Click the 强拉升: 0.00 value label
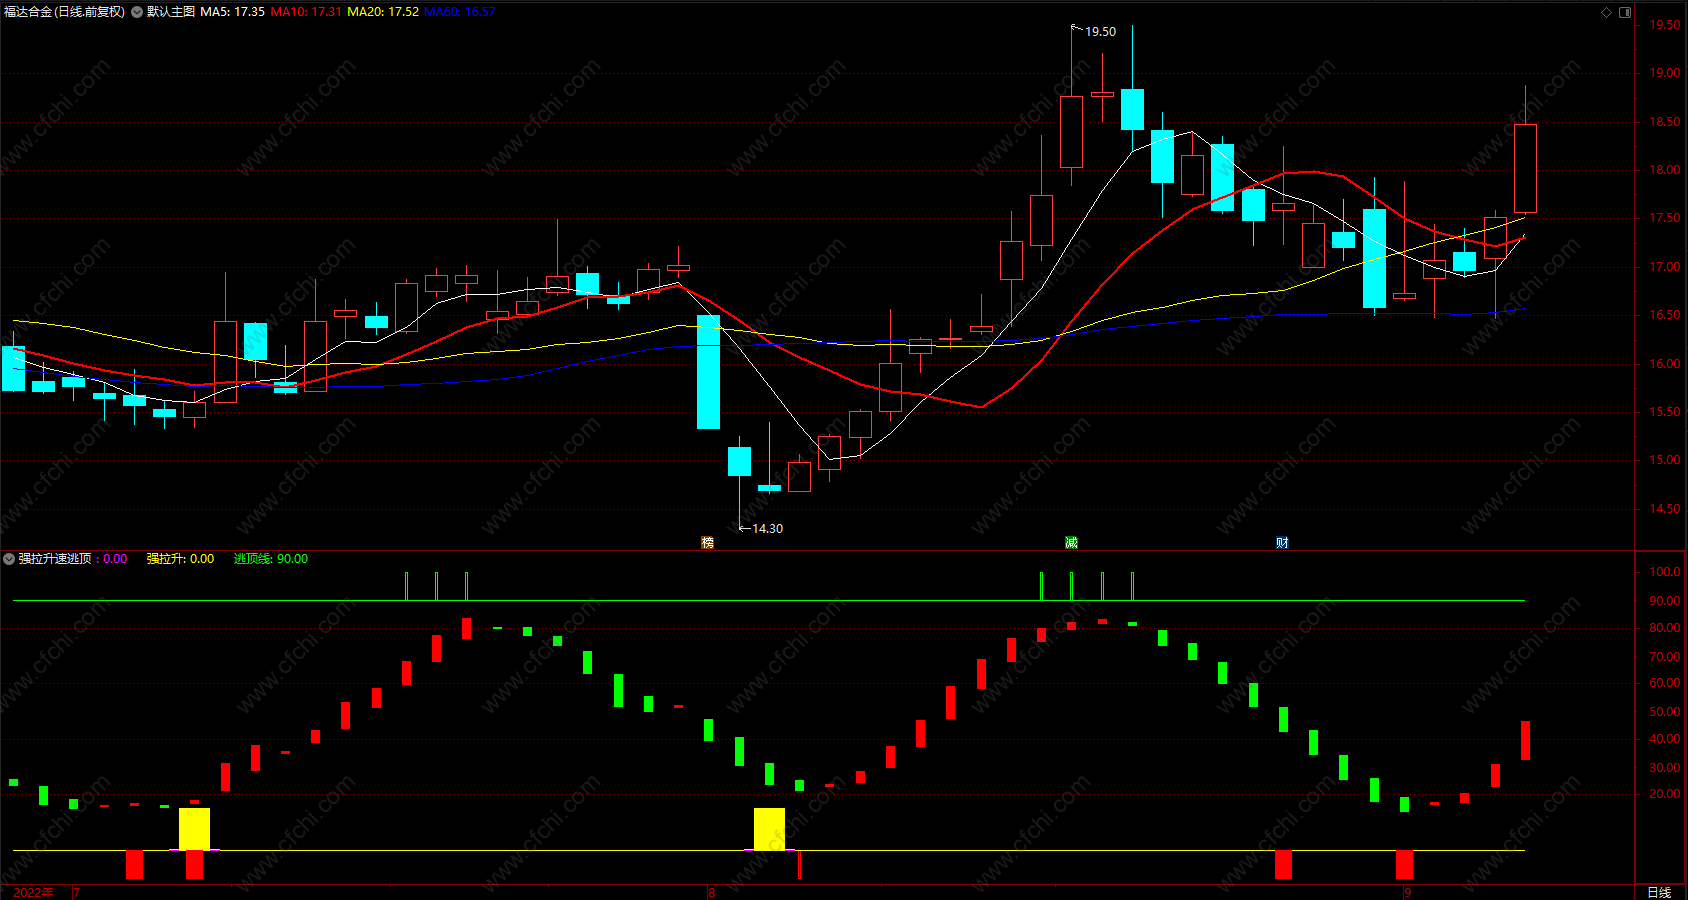Image resolution: width=1688 pixels, height=900 pixels. [180, 559]
